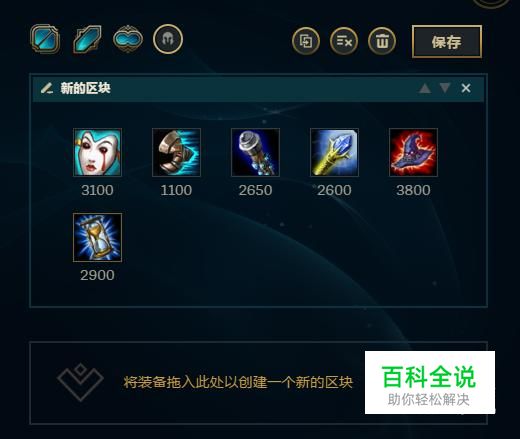Click the 保存 save button
Screen dimensions: 520x439
click(x=447, y=42)
